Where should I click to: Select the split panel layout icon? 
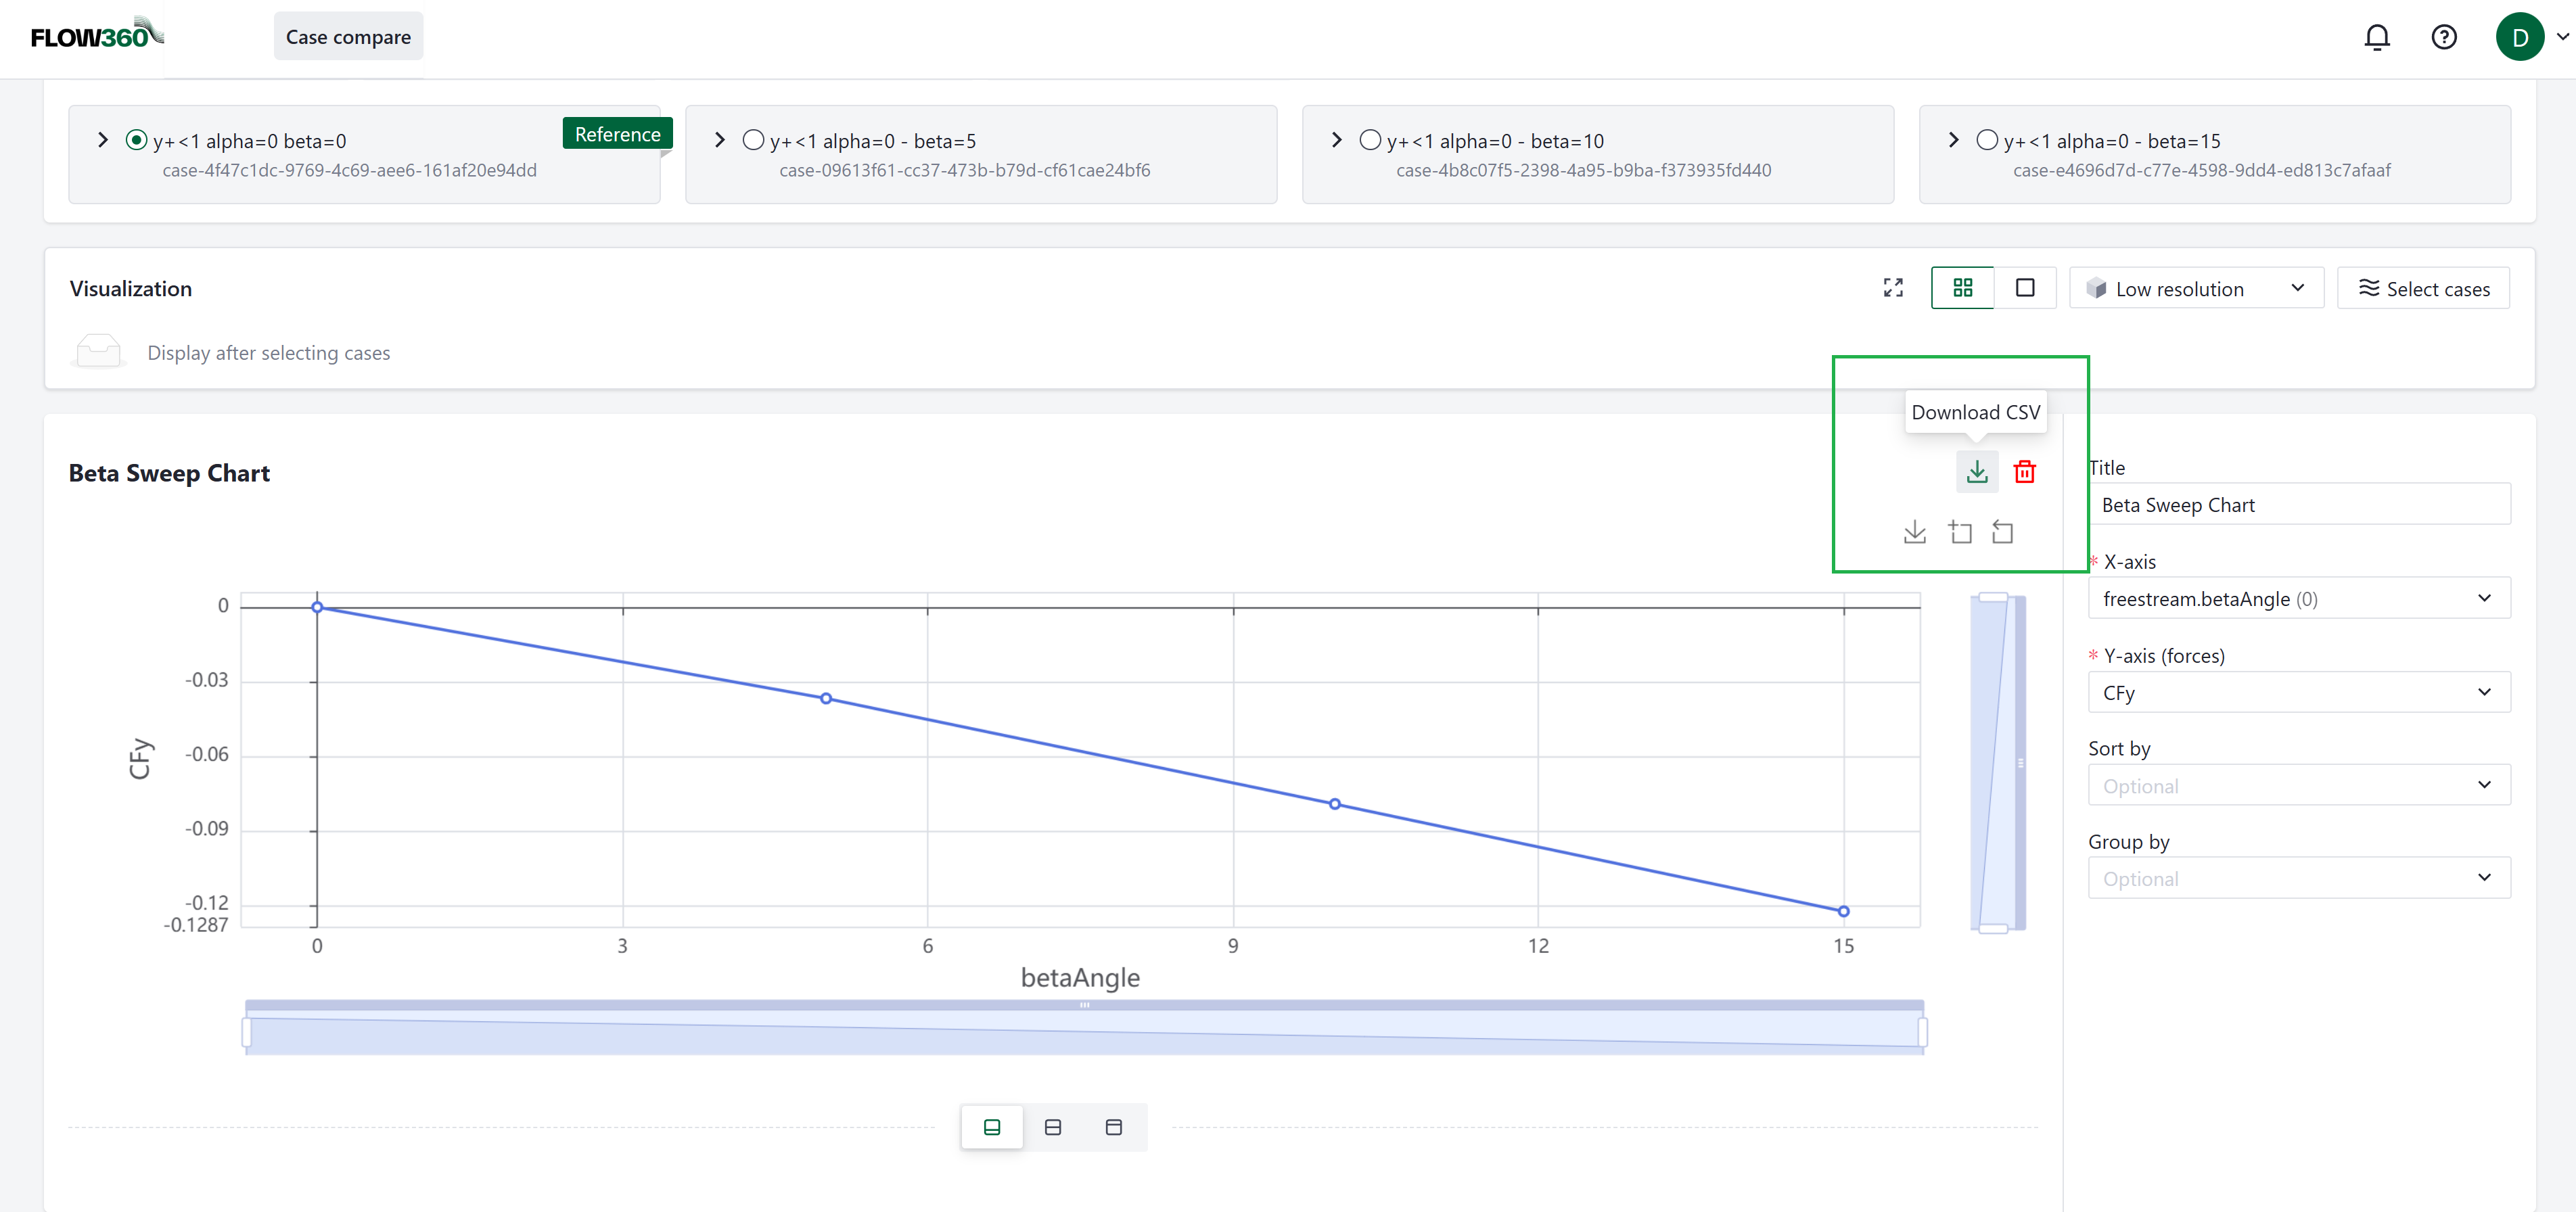tap(1052, 1127)
